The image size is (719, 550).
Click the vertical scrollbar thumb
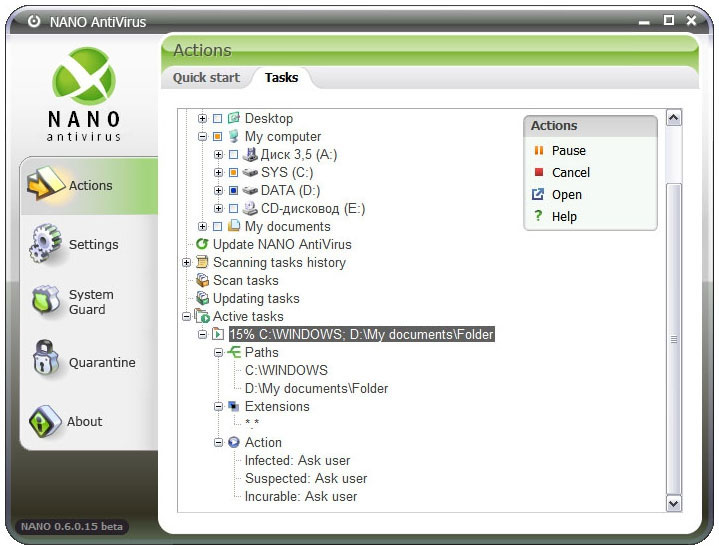click(674, 339)
